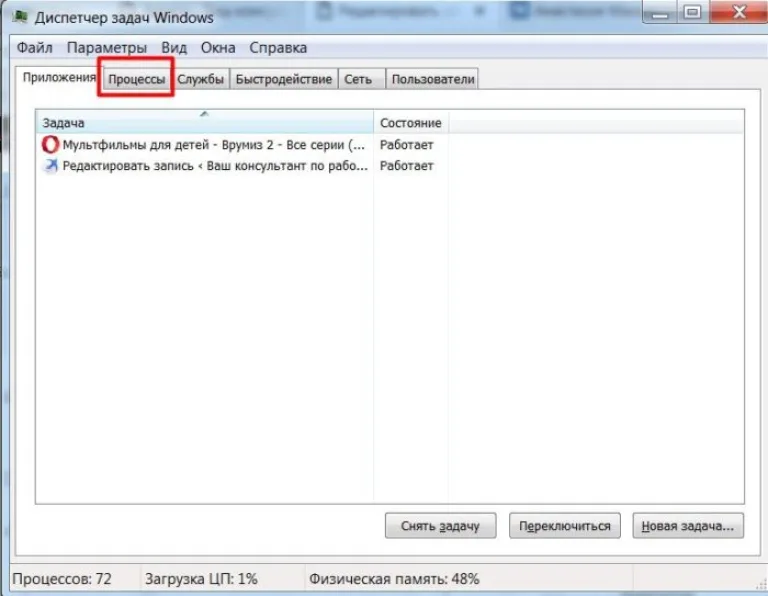This screenshot has width=768, height=596.
Task: Click the Диспетчер задач Windows title text
Action: pos(124,18)
